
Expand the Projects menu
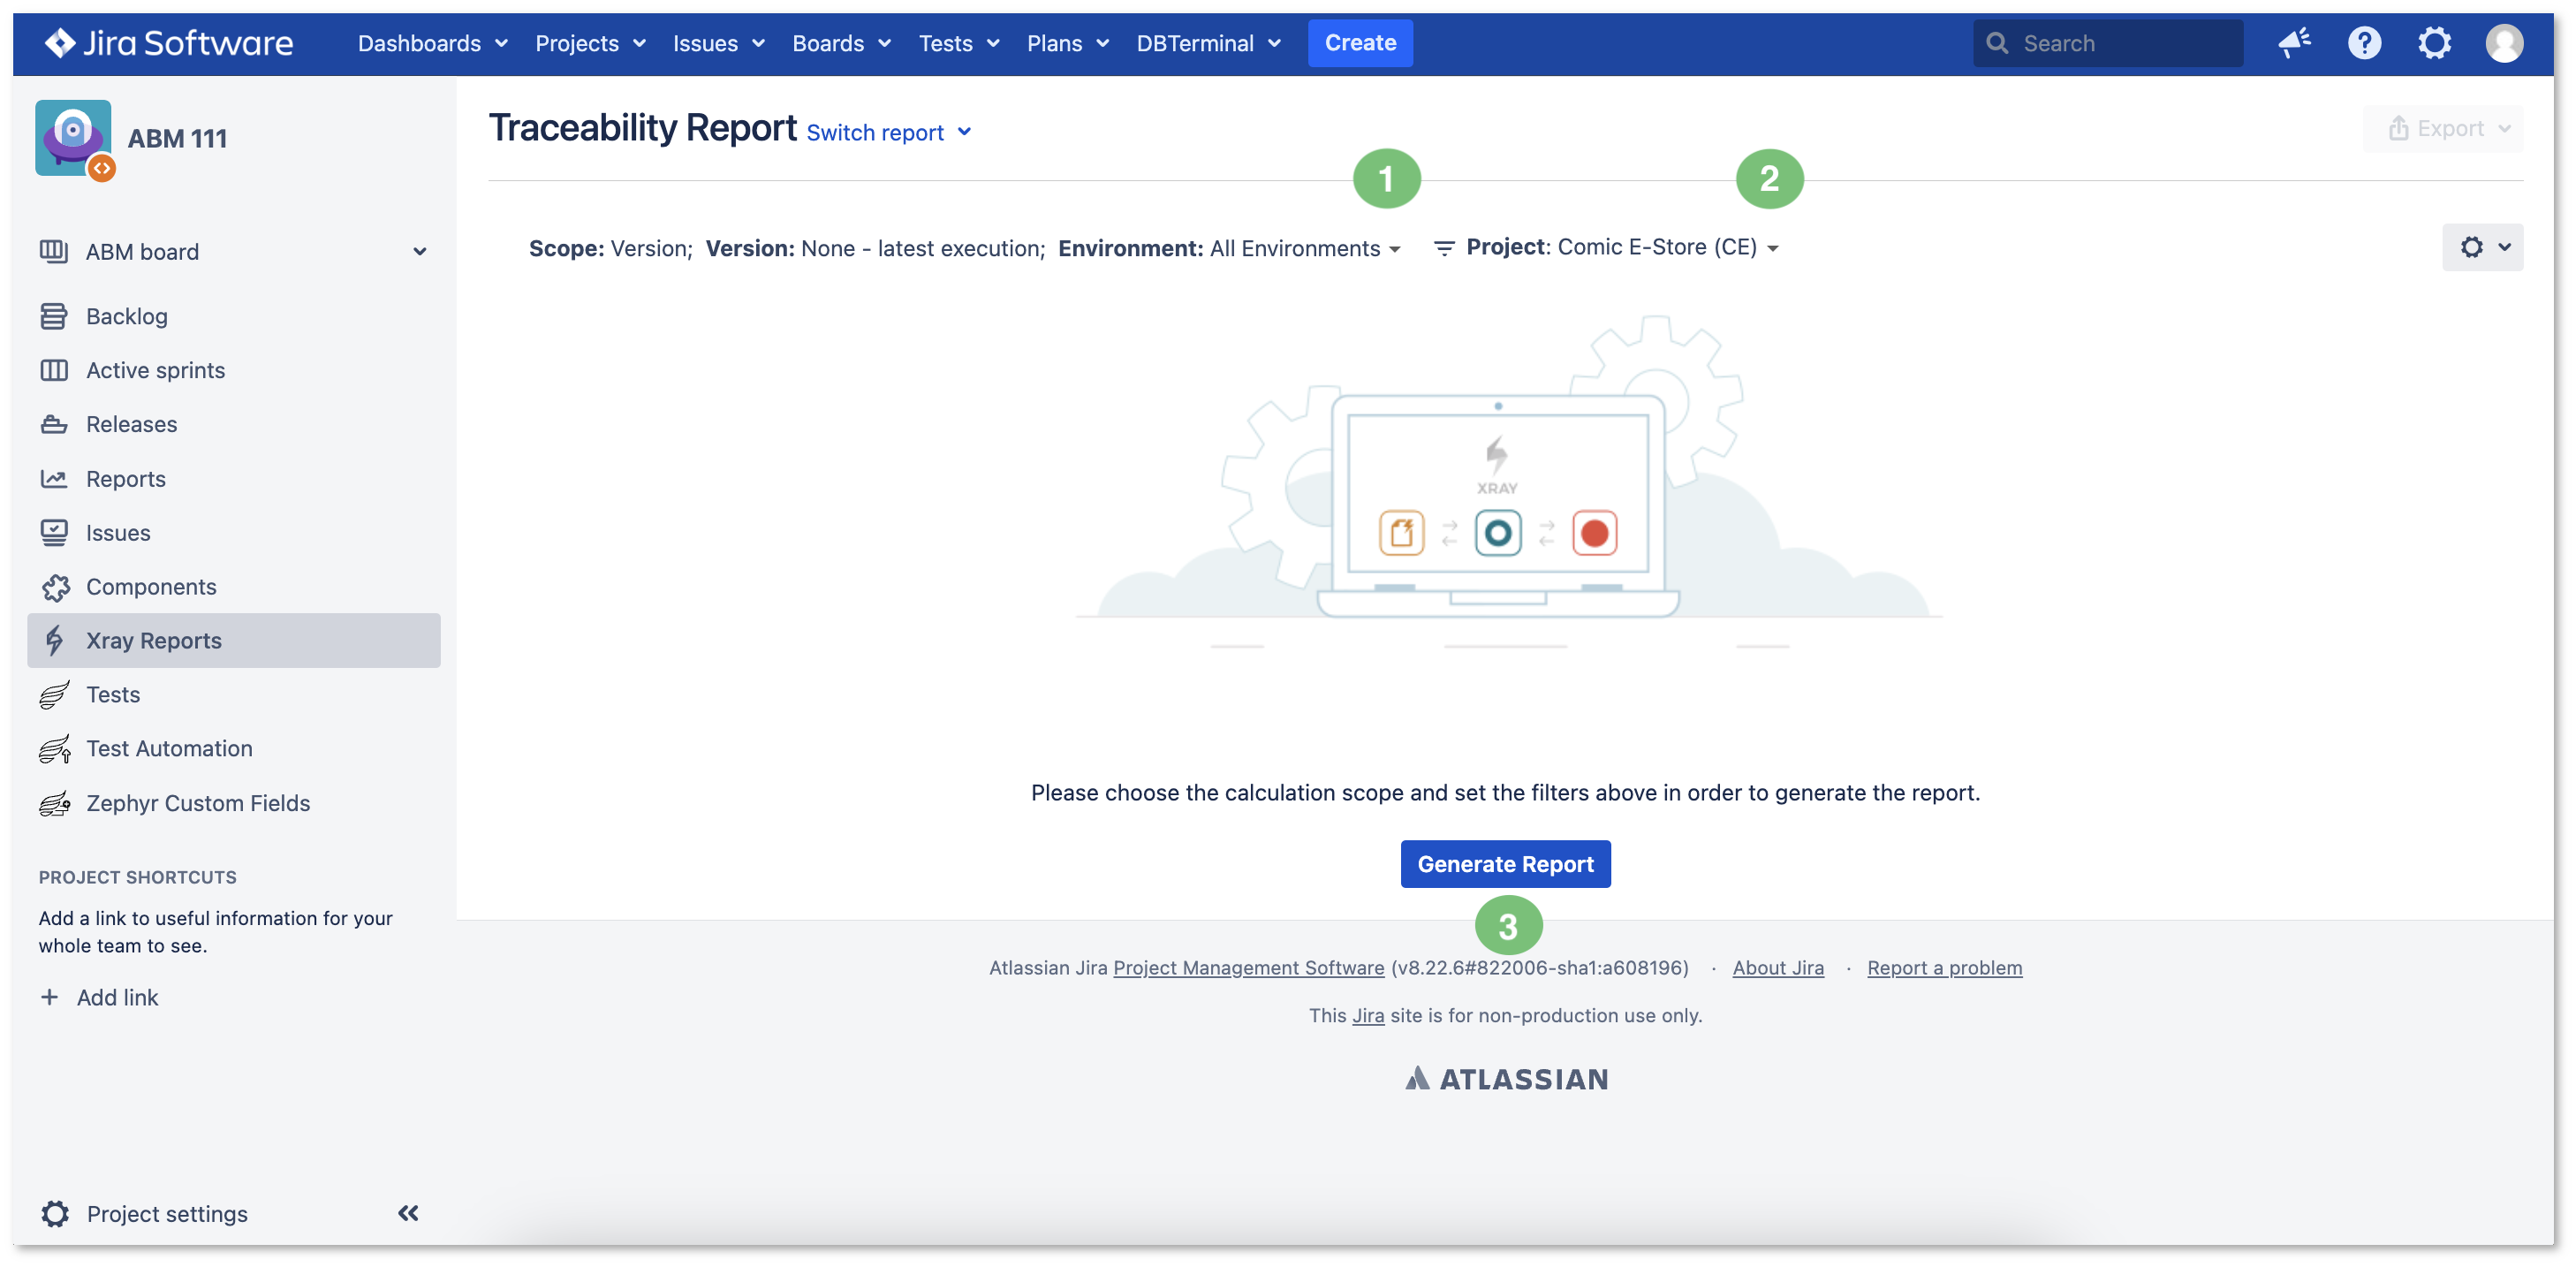[x=590, y=43]
